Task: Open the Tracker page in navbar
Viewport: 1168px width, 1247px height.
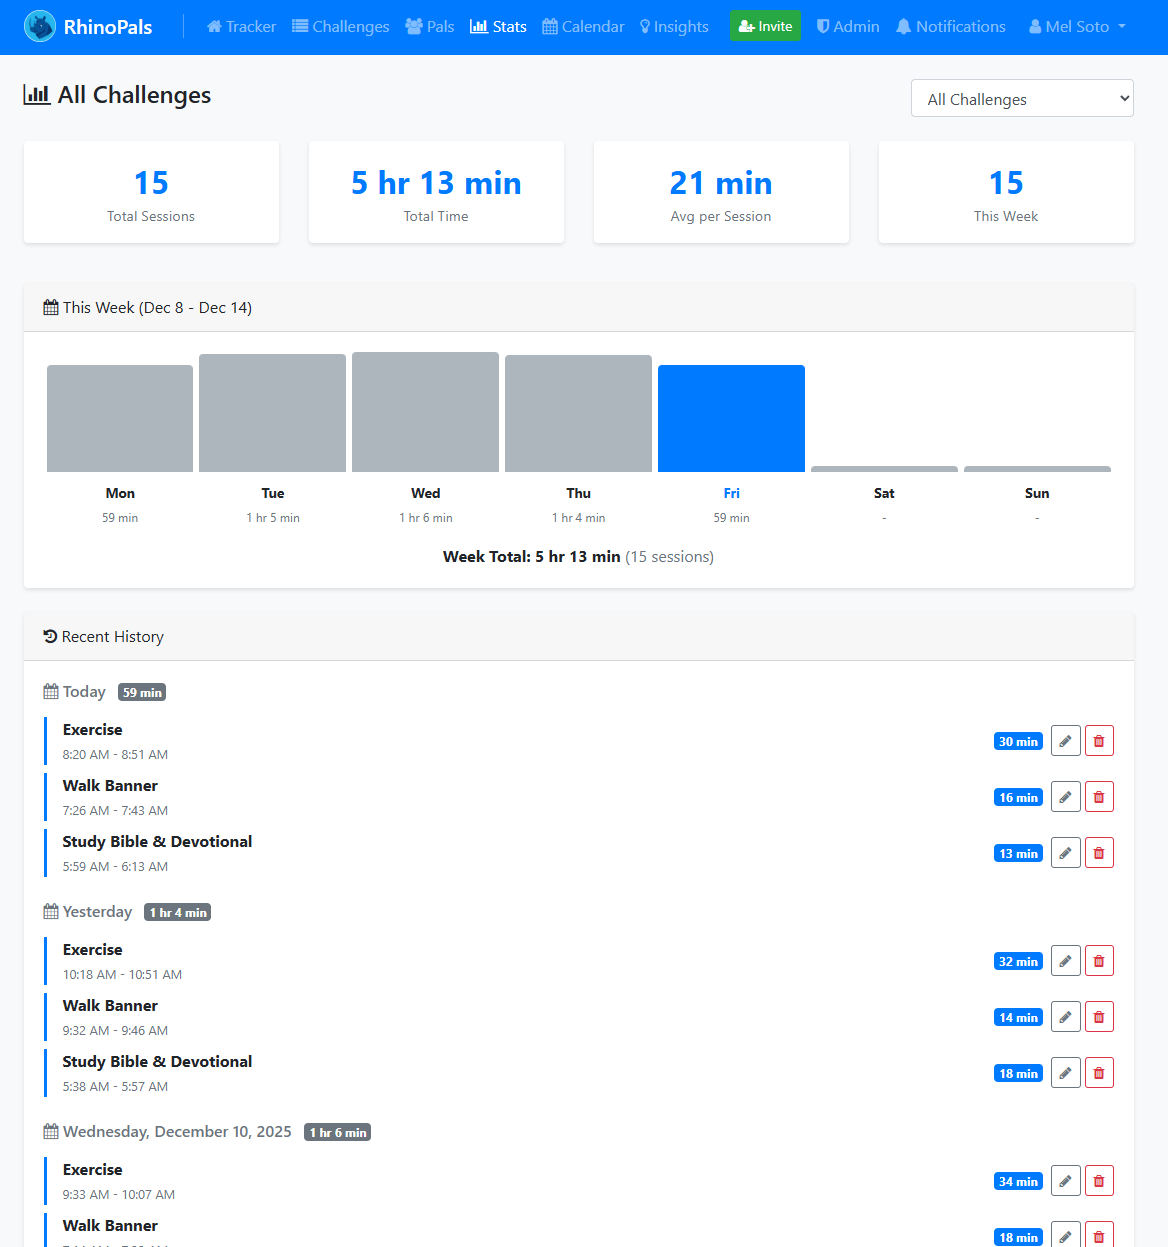Action: (x=241, y=27)
